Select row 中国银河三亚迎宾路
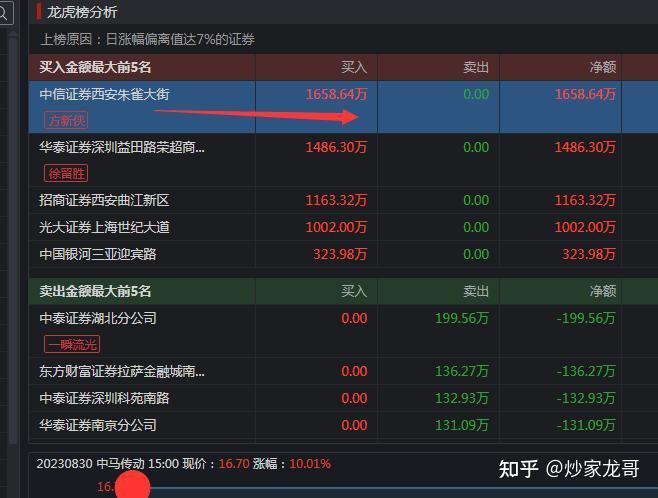This screenshot has height=498, width=658. pyautogui.click(x=343, y=254)
